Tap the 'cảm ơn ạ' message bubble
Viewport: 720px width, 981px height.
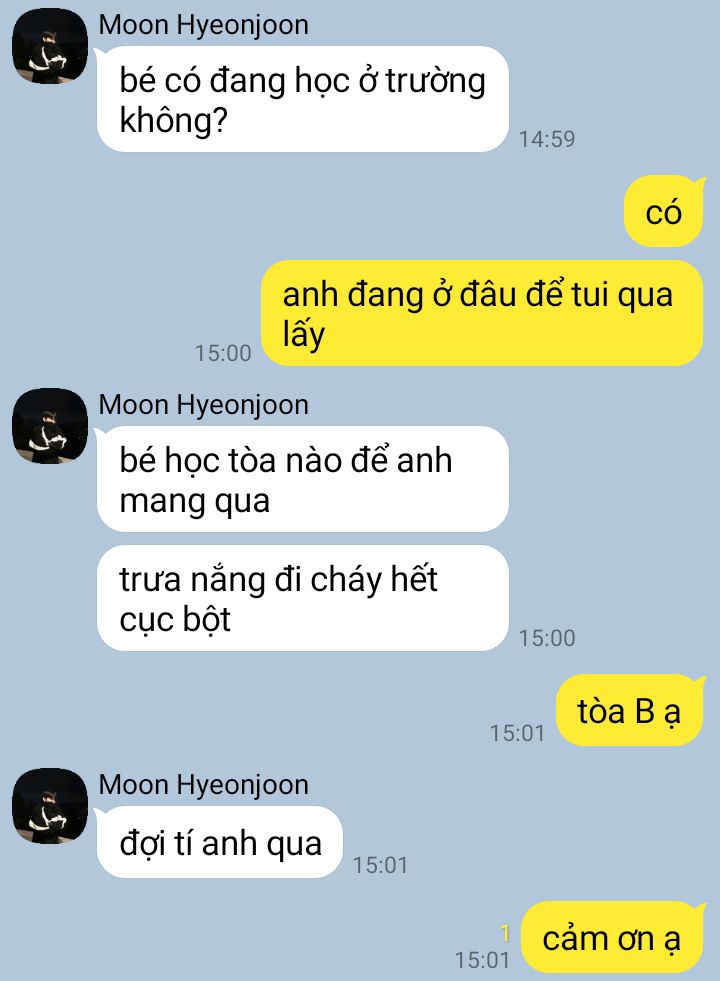pos(612,937)
